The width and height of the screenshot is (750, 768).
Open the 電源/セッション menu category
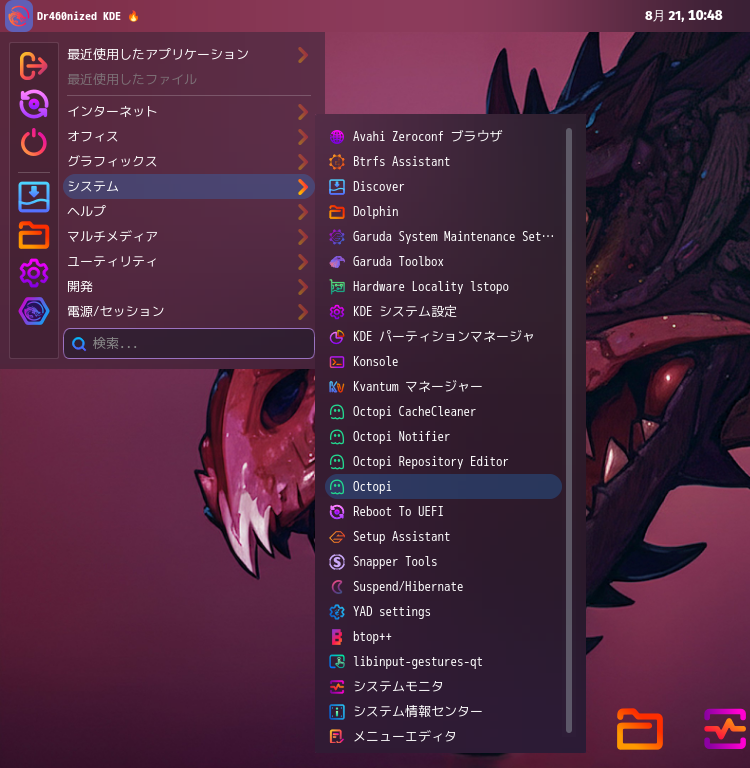[x=189, y=312]
